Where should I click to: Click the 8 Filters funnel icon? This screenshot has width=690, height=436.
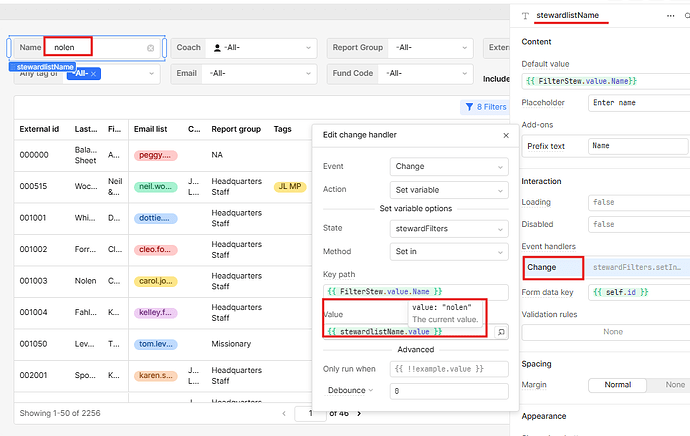pos(467,107)
